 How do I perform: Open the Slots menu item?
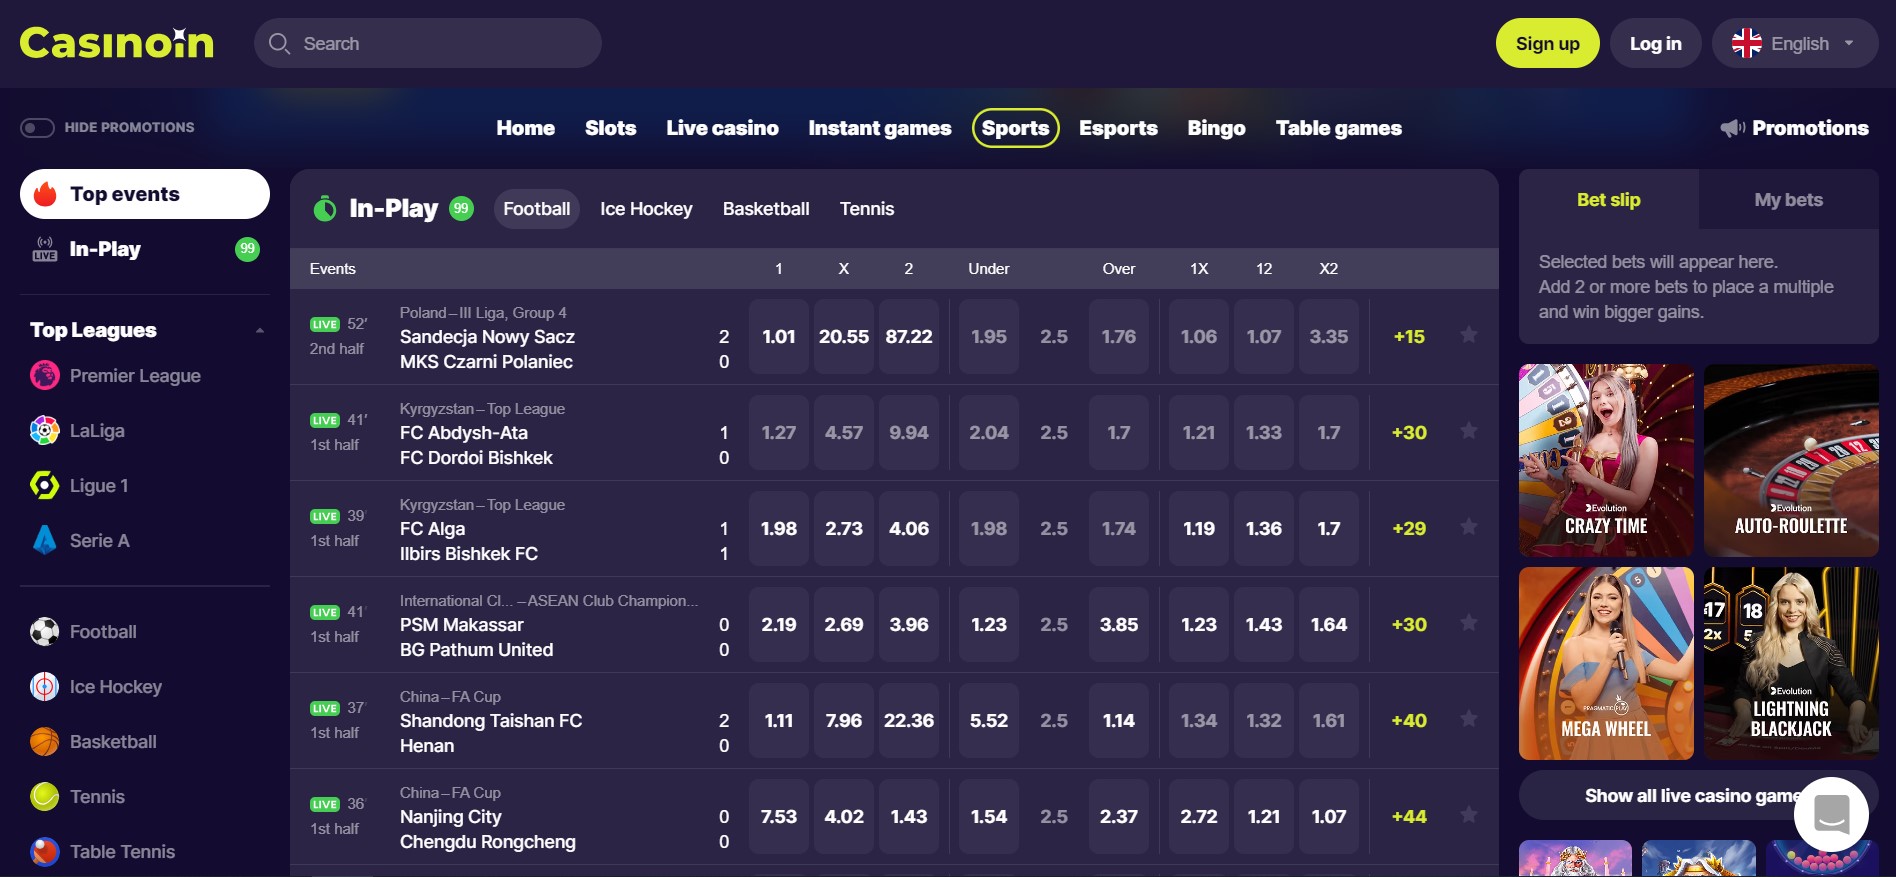(x=611, y=128)
